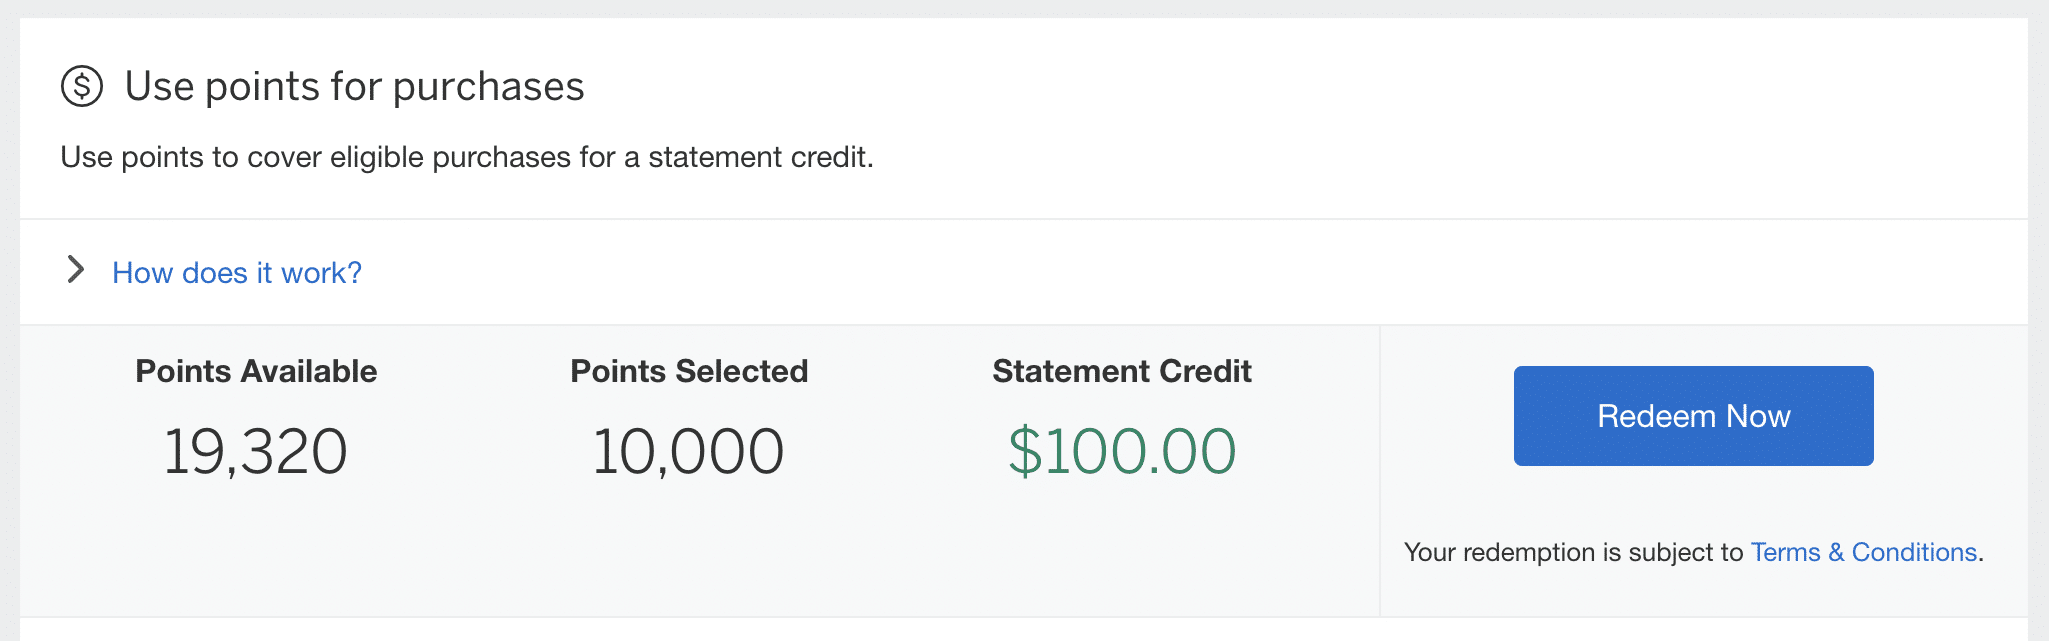This screenshot has height=641, width=2049.
Task: Click the "Use points for purchases" heading
Action: (x=354, y=87)
